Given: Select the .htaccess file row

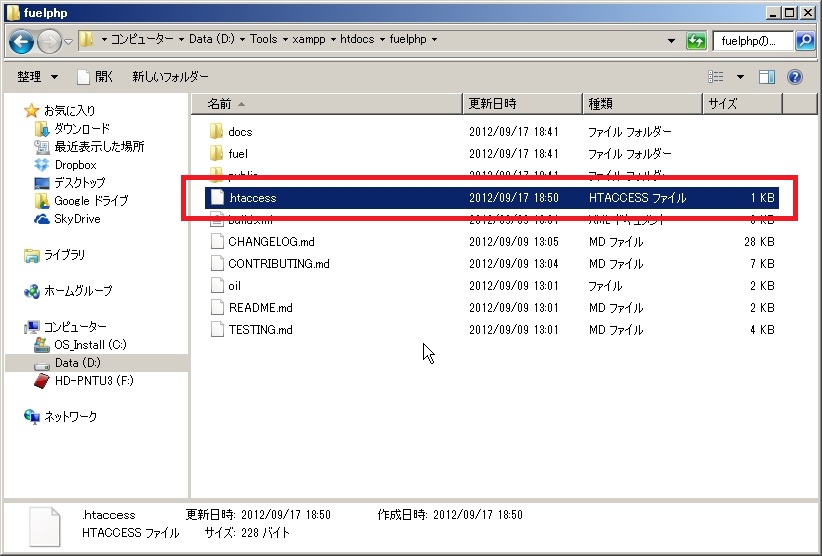Looking at the screenshot, I should [x=492, y=198].
